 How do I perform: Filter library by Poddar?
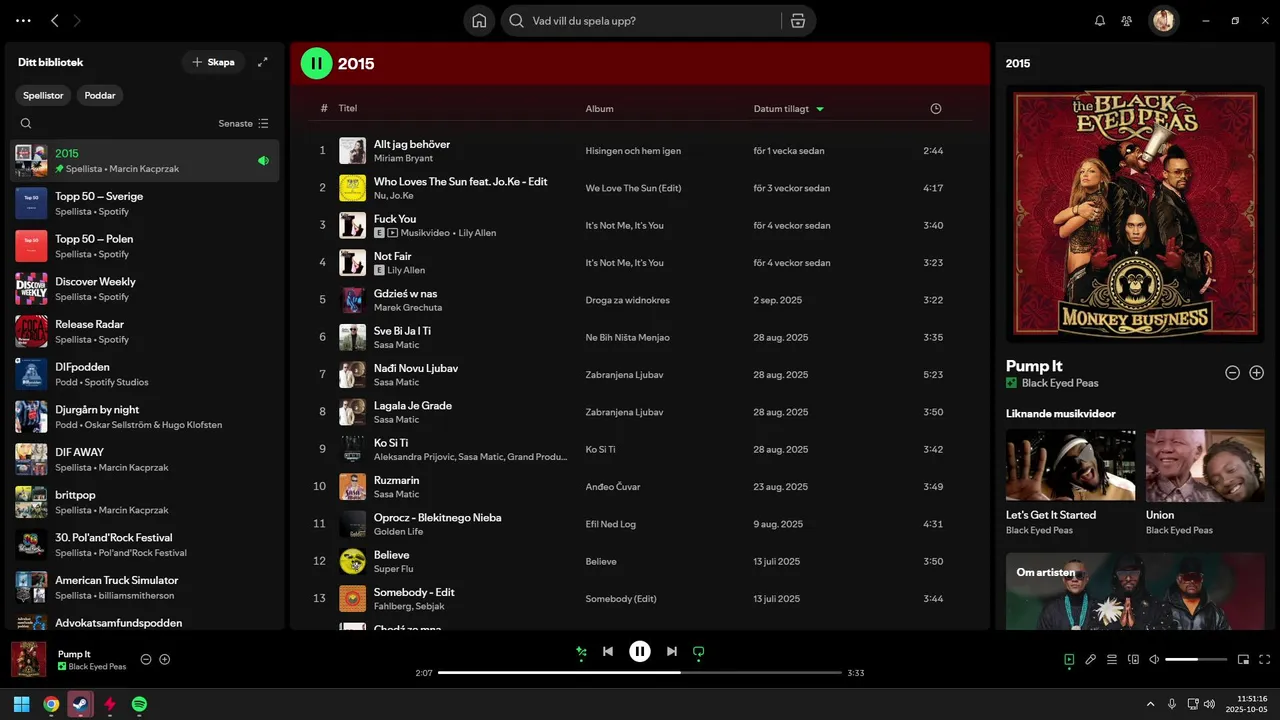click(x=100, y=95)
